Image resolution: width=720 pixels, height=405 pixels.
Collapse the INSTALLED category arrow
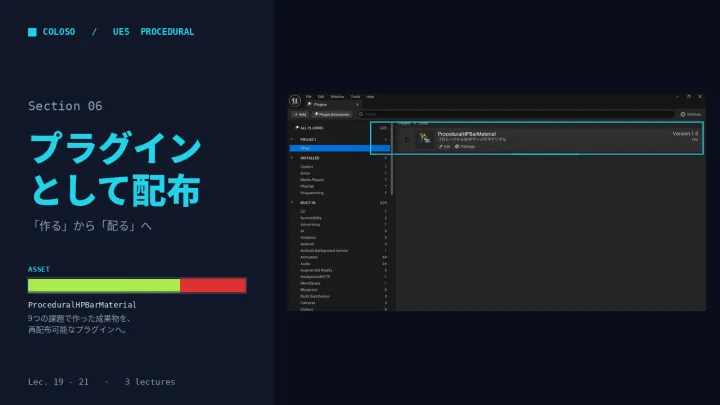point(292,158)
